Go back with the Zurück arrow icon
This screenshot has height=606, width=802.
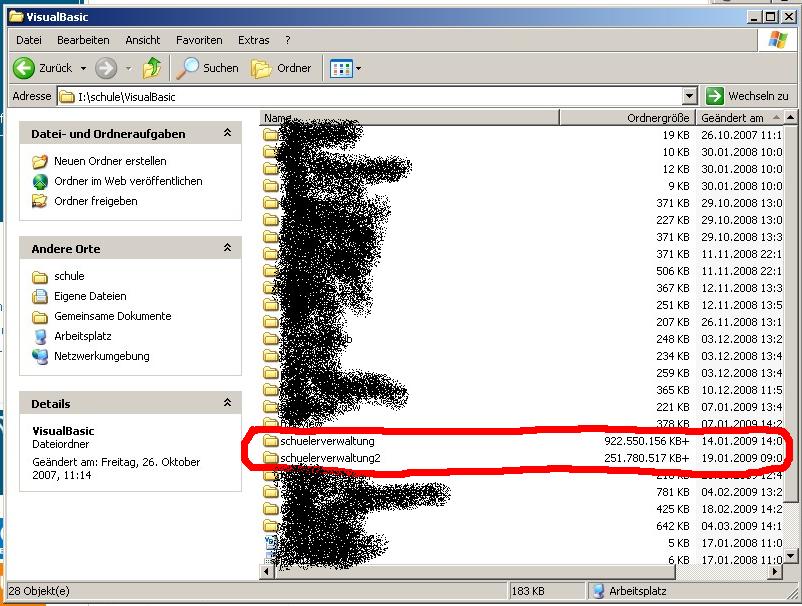[24, 68]
